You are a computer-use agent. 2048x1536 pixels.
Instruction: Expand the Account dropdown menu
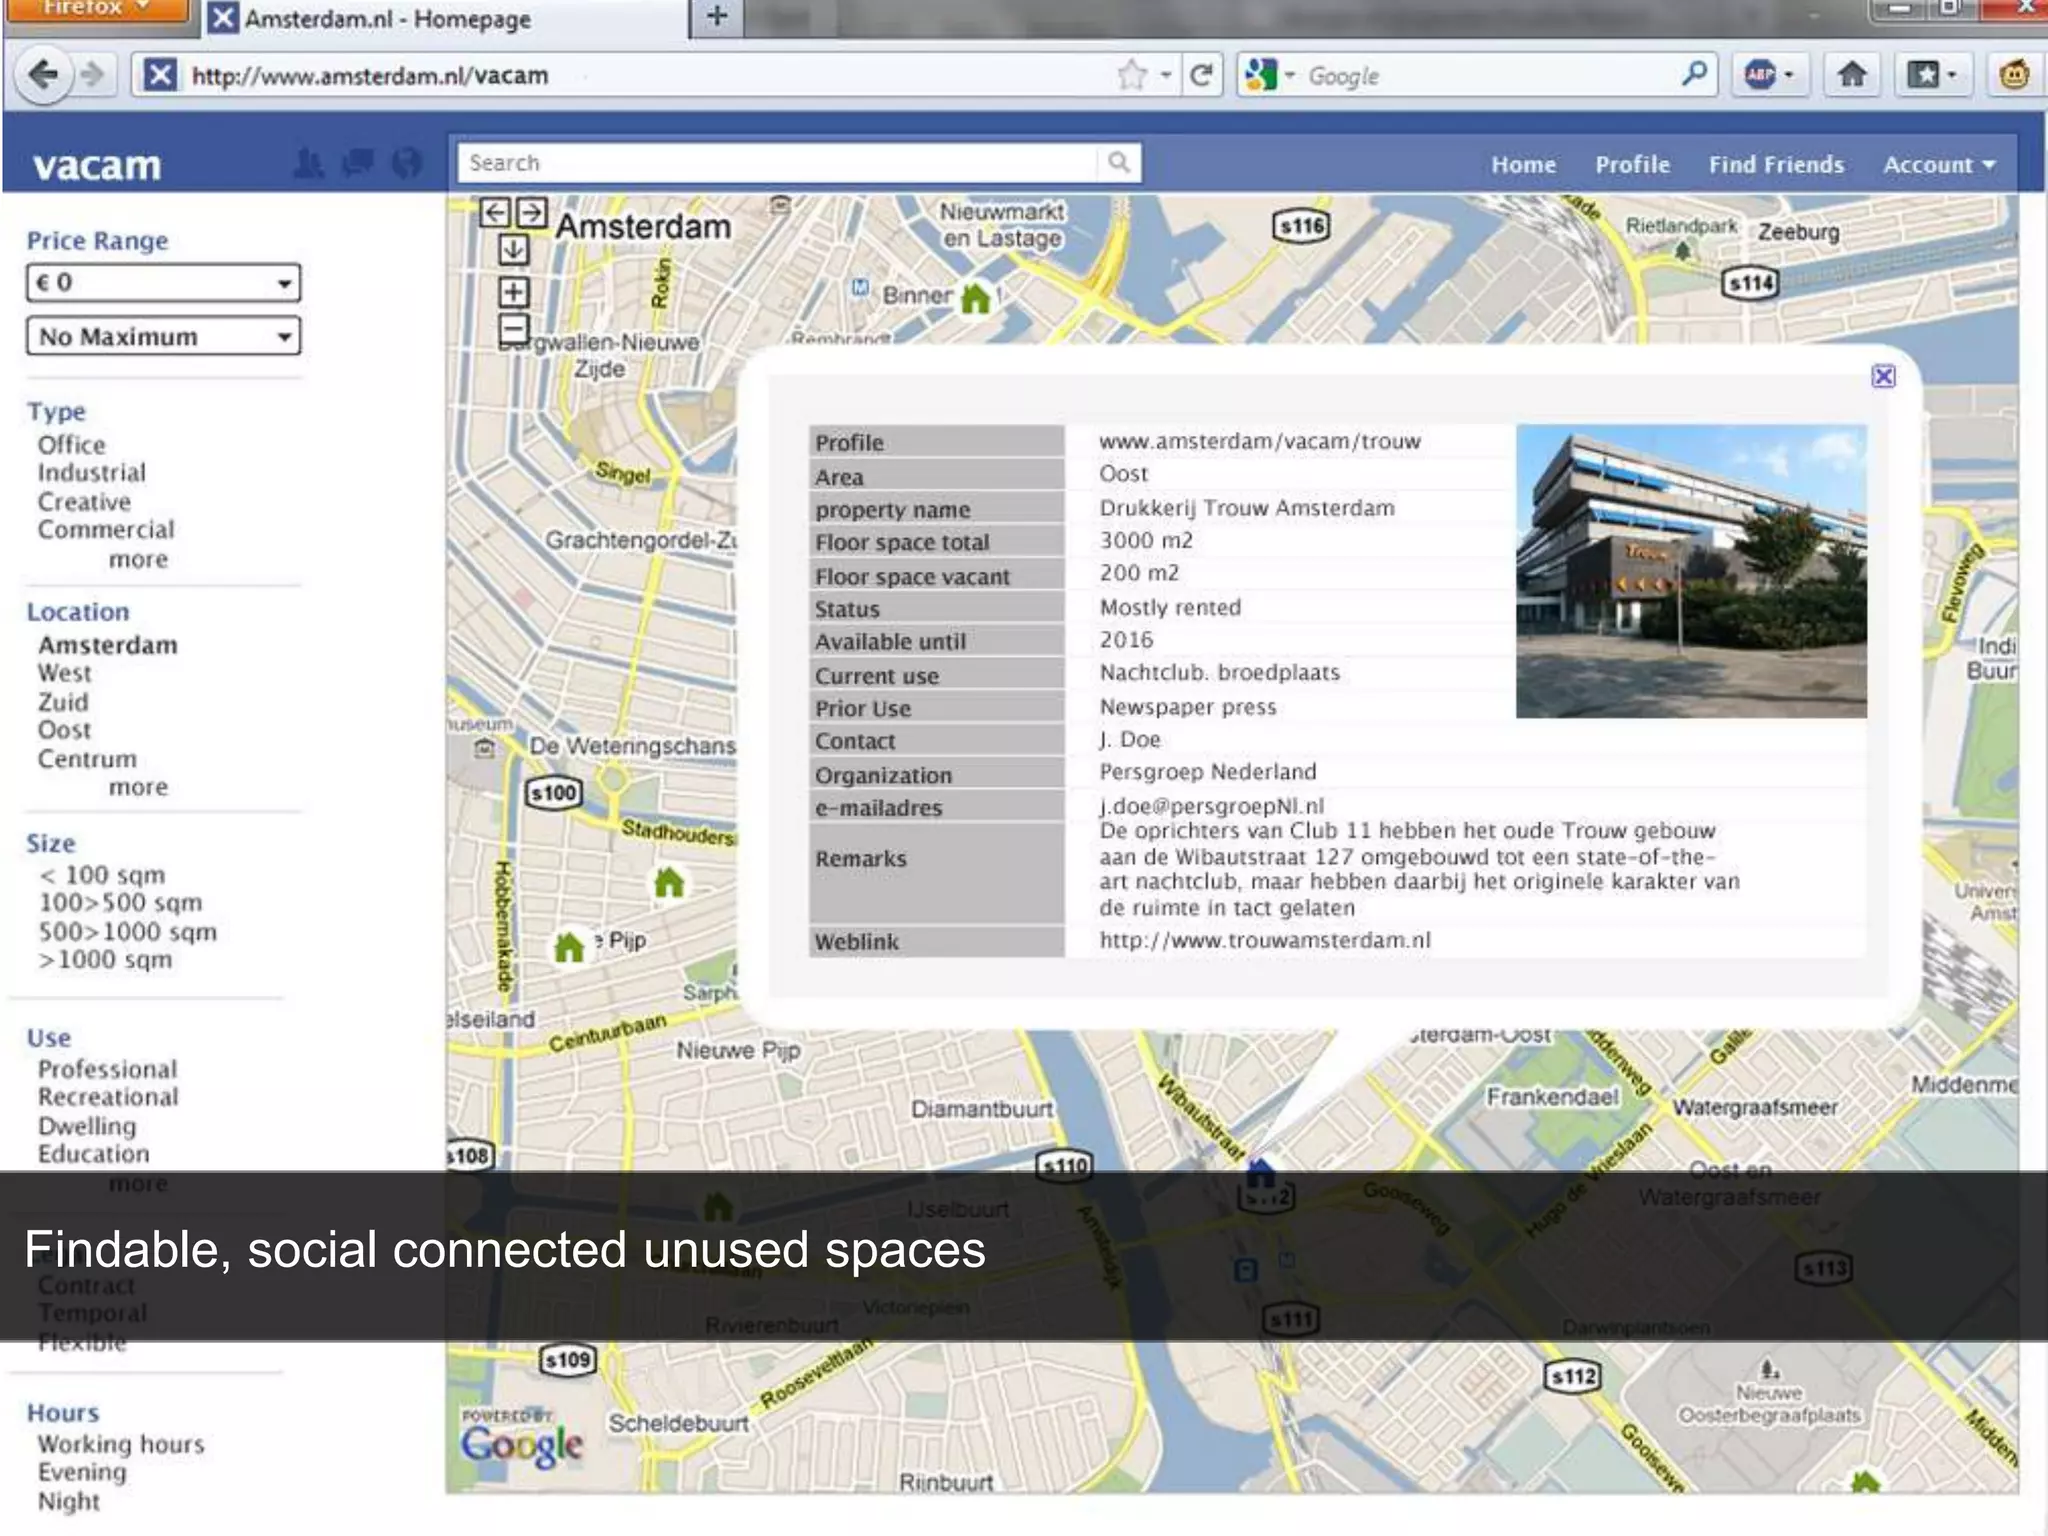[1939, 165]
